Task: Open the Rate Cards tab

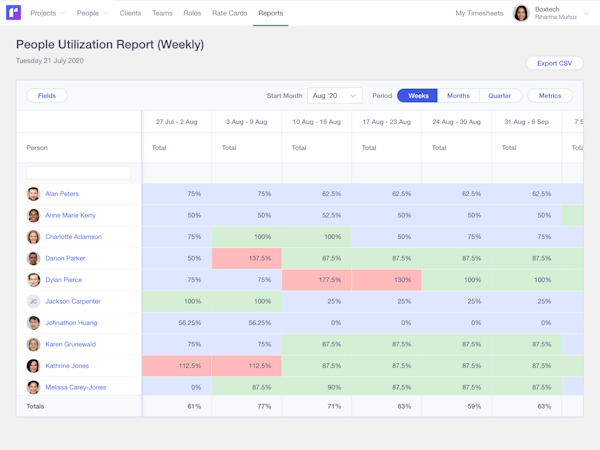Action: pos(230,13)
